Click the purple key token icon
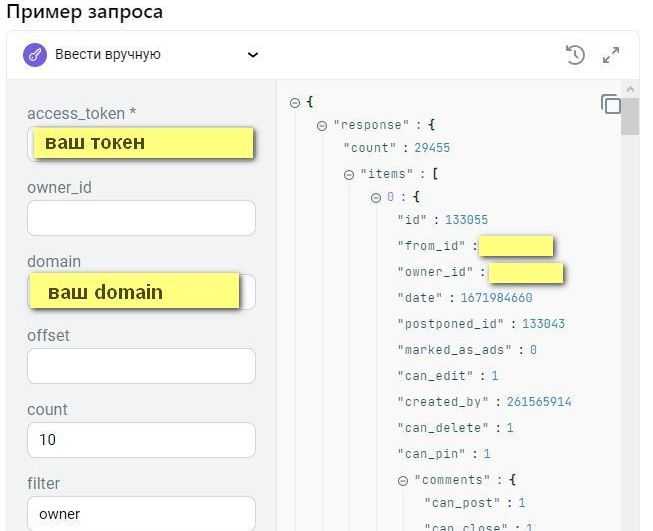 [x=35, y=55]
